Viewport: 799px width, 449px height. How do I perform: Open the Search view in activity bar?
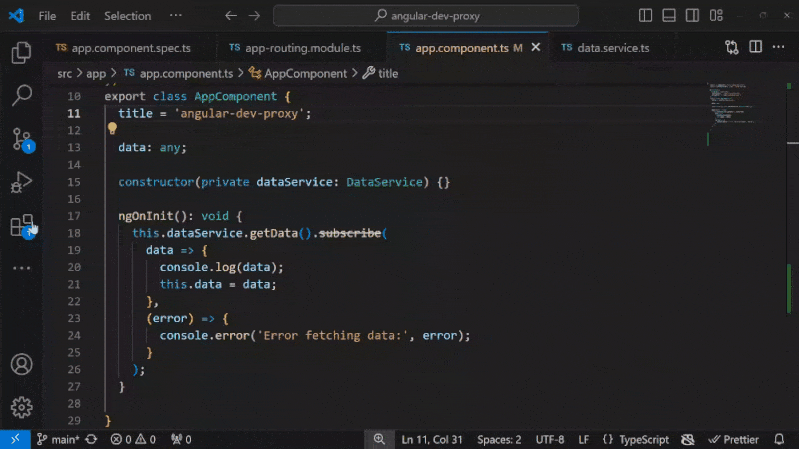point(21,96)
